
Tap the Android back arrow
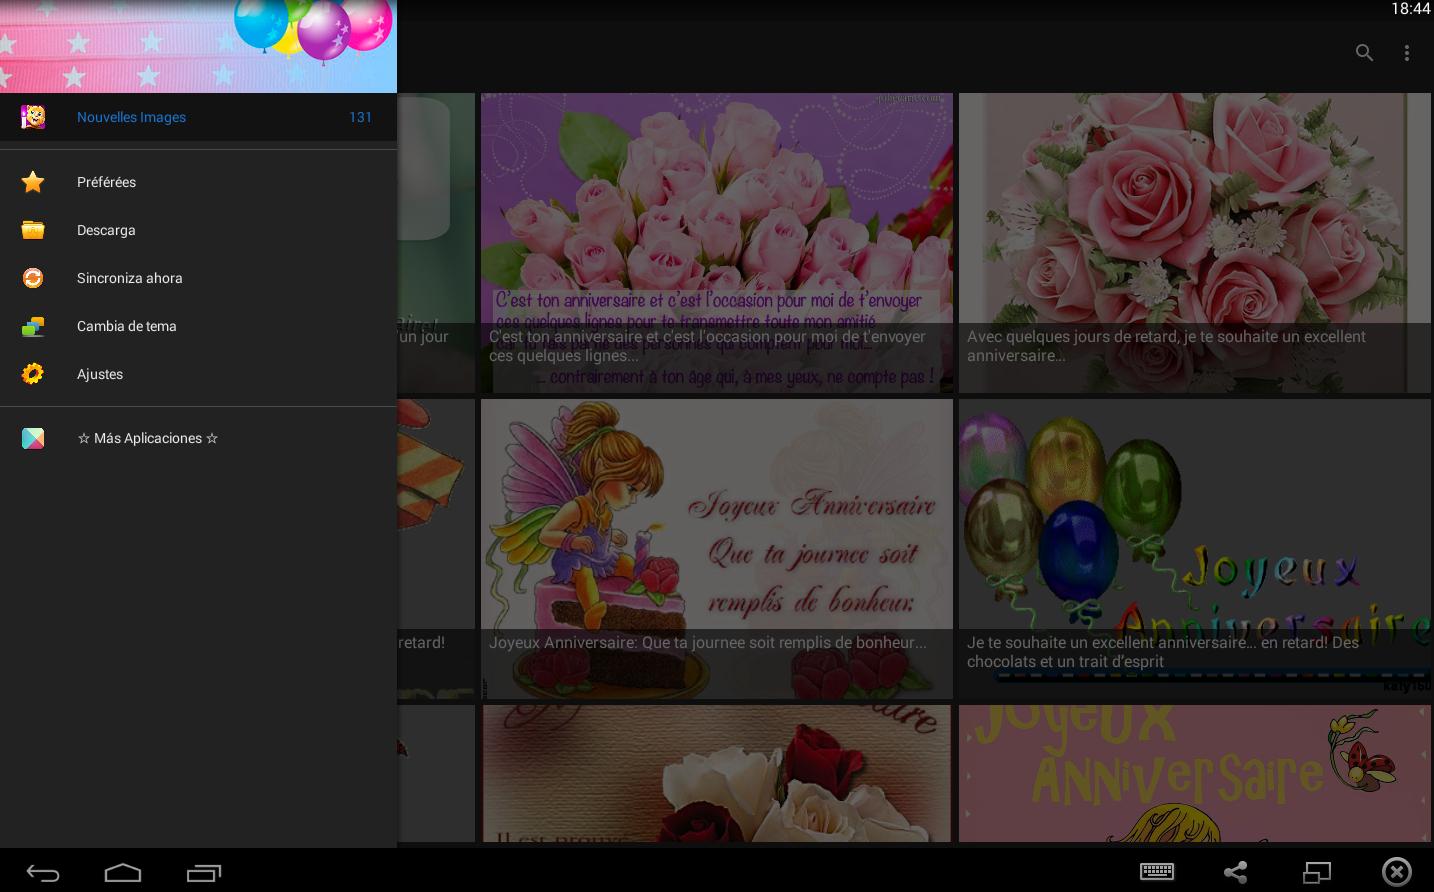tap(43, 872)
